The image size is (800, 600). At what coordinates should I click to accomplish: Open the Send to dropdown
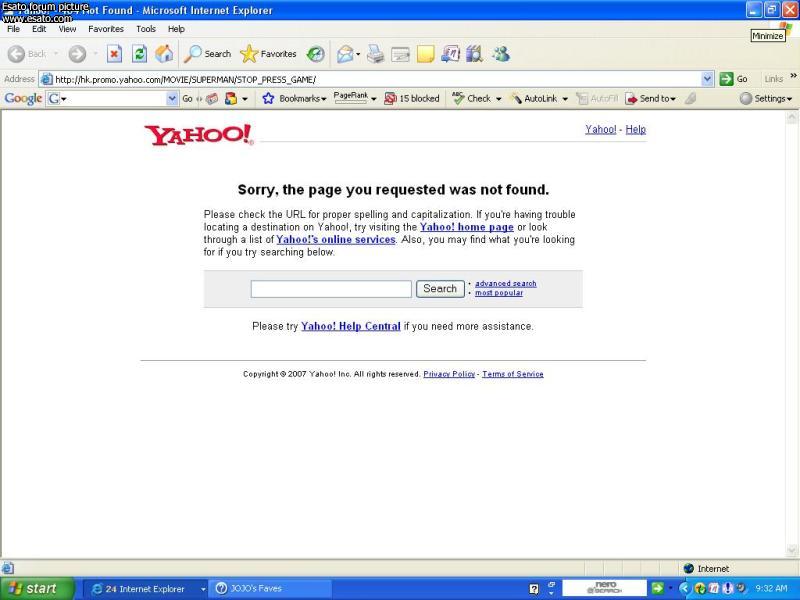pos(651,98)
